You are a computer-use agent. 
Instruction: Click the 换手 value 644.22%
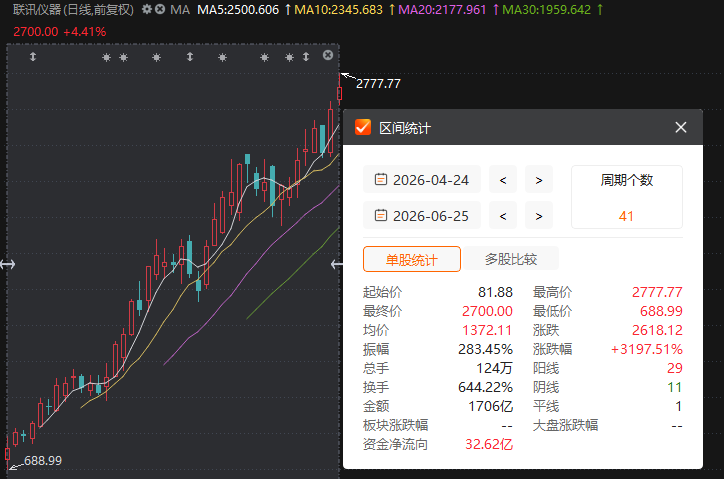coord(485,387)
